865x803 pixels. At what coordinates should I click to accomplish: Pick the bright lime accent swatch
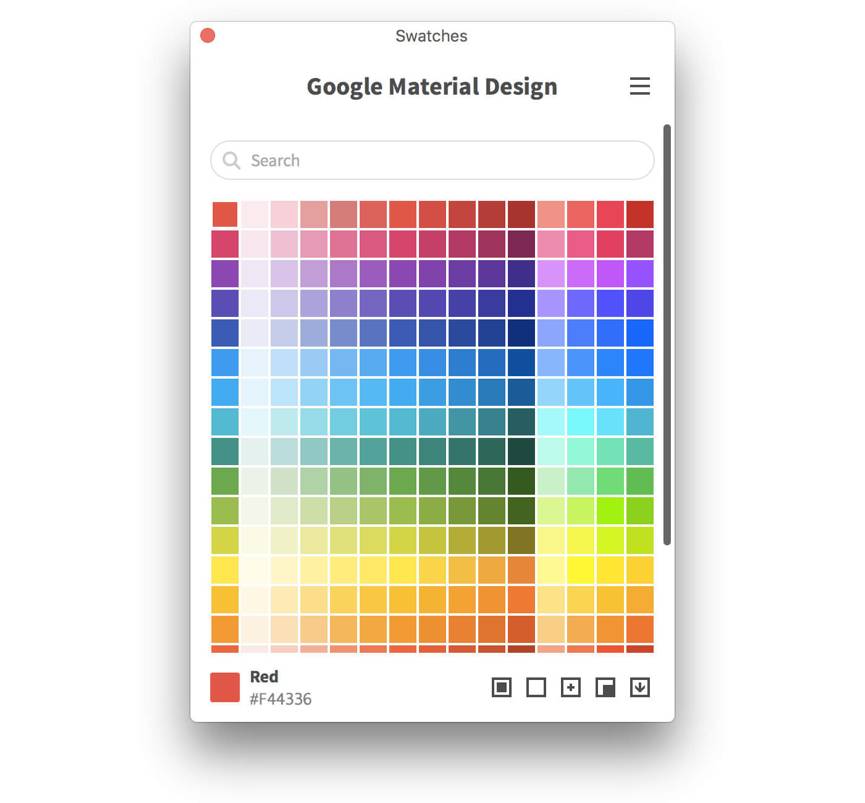click(610, 511)
